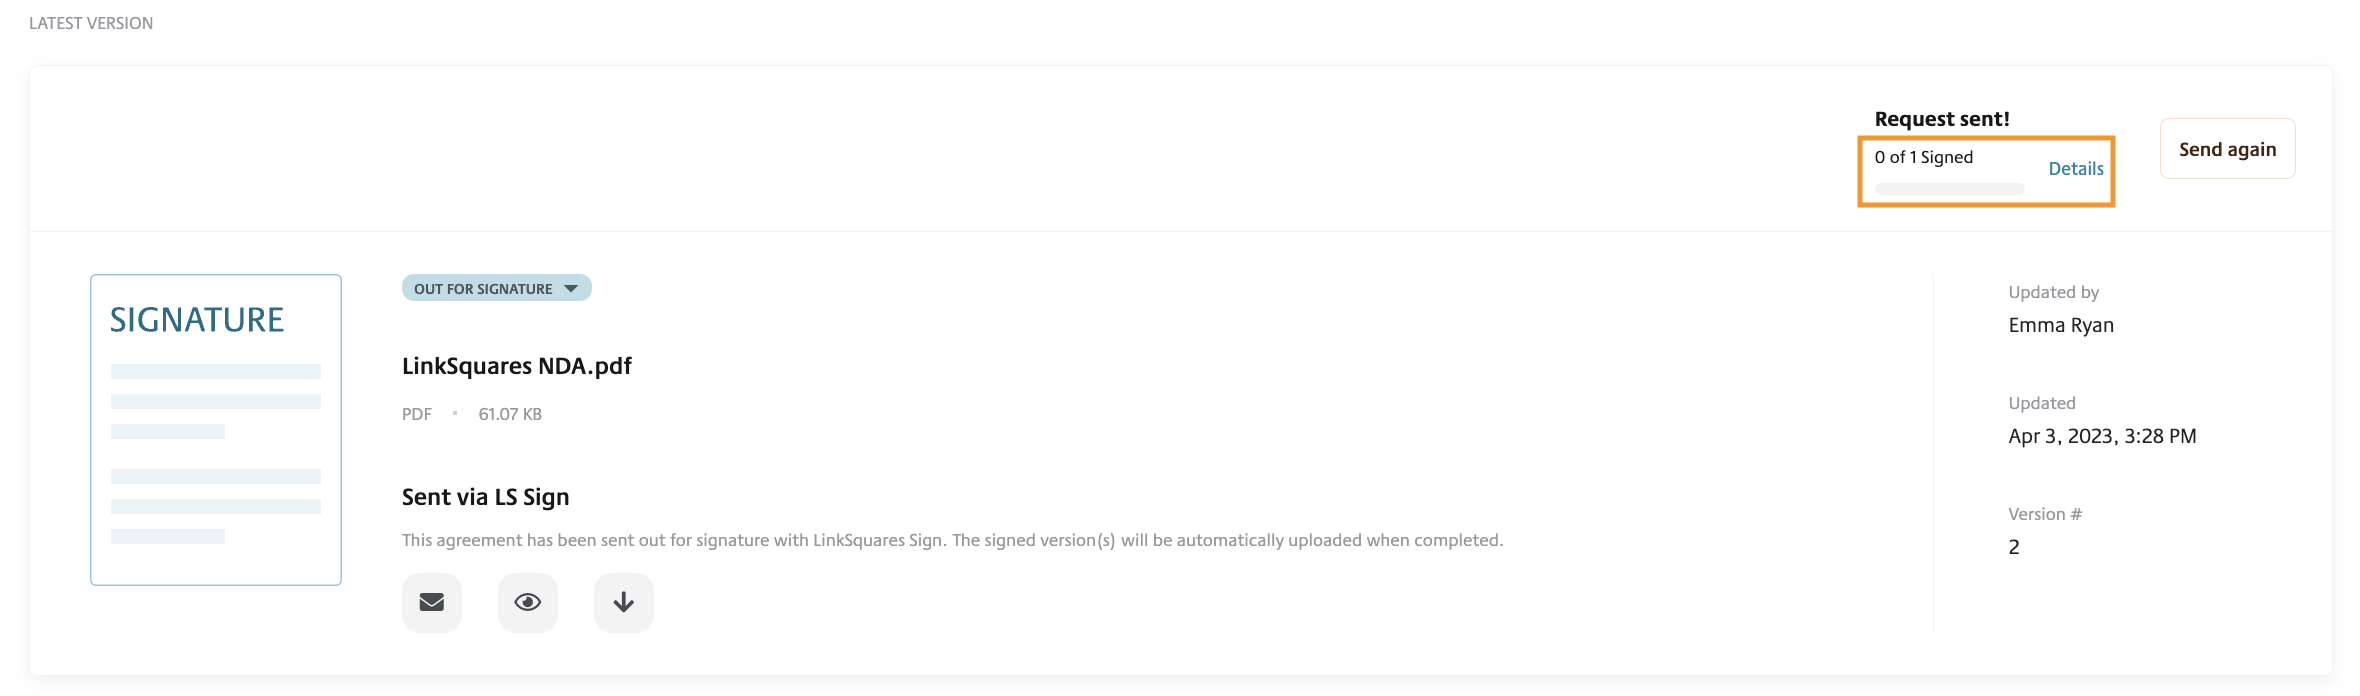This screenshot has width=2360, height=696.
Task: Open the OUT FOR SIGNATURE status dropdown
Action: (496, 288)
